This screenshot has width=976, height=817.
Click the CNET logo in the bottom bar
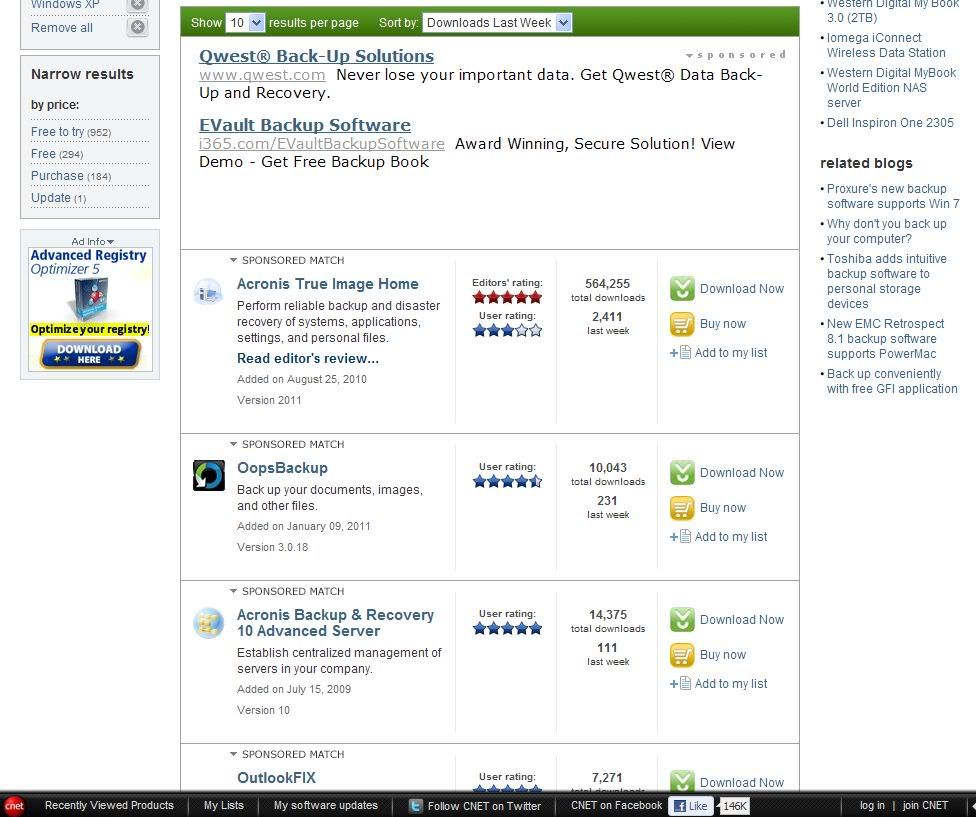(14, 806)
